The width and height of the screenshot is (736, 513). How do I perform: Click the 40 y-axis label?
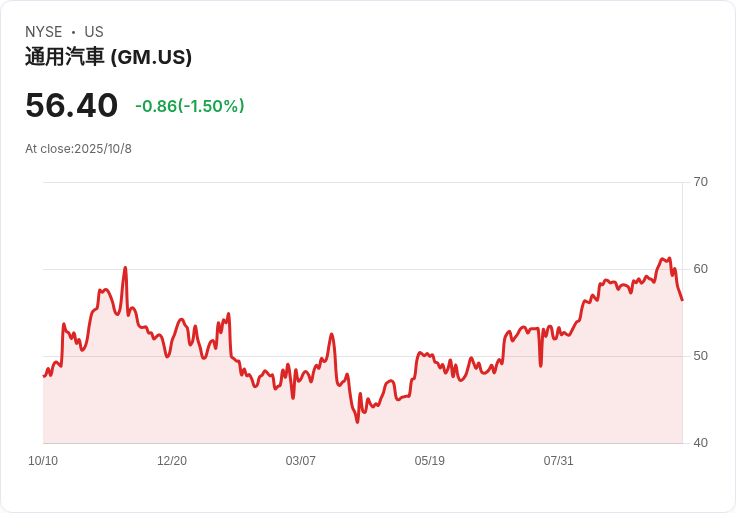tap(700, 443)
